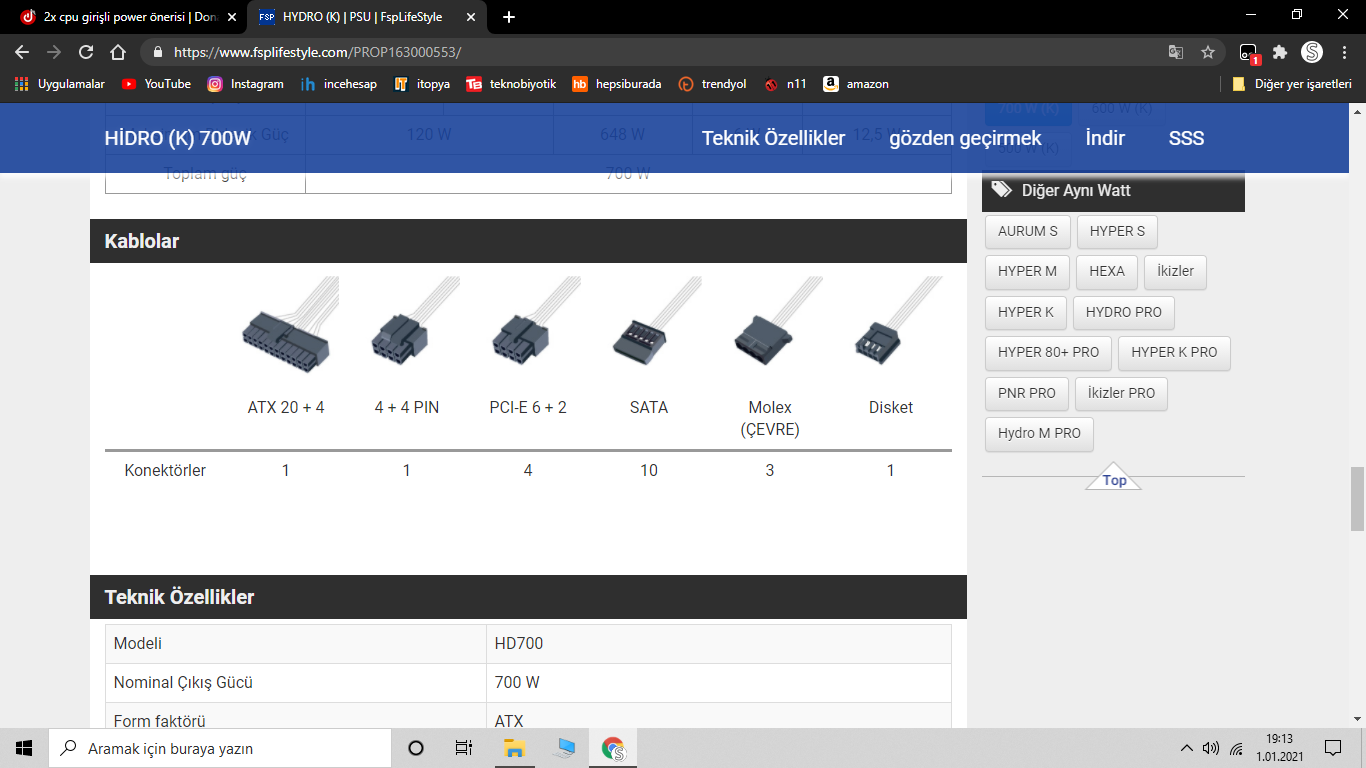
Task: Open the translate page icon
Action: 1176,52
